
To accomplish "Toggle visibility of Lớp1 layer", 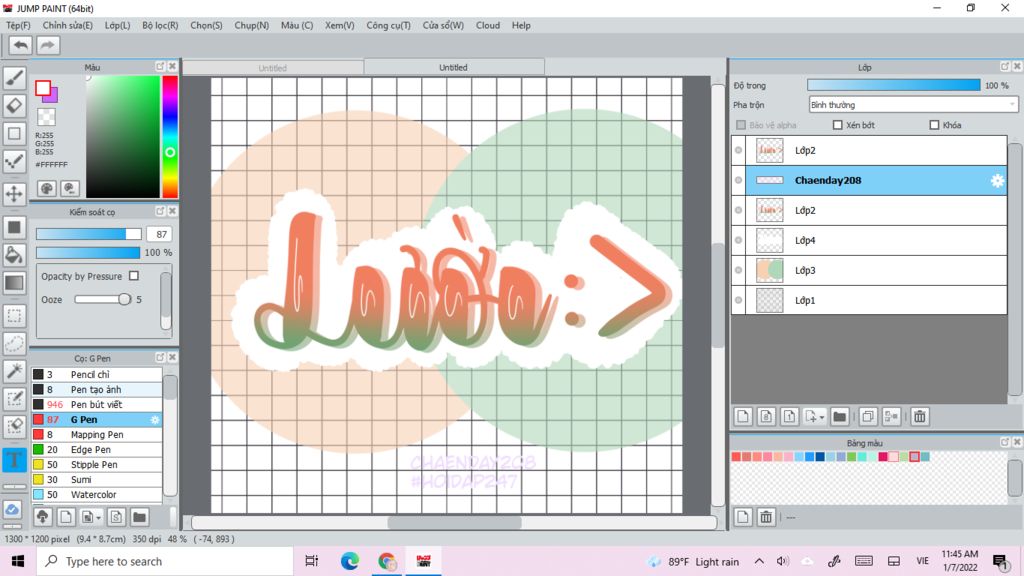I will (739, 300).
